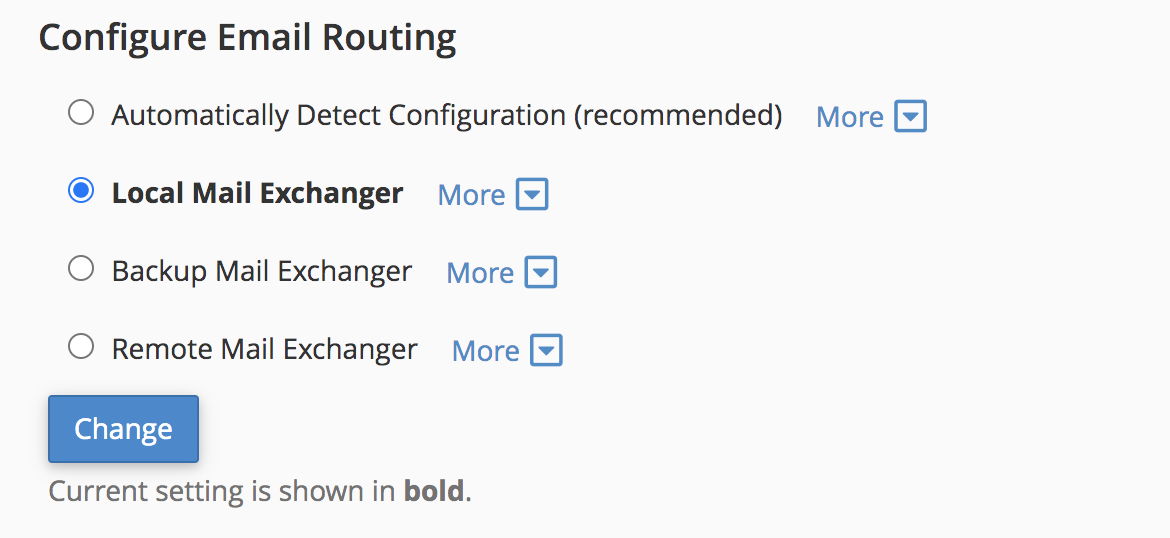Click the word 'bold' in the footer note

(434, 491)
